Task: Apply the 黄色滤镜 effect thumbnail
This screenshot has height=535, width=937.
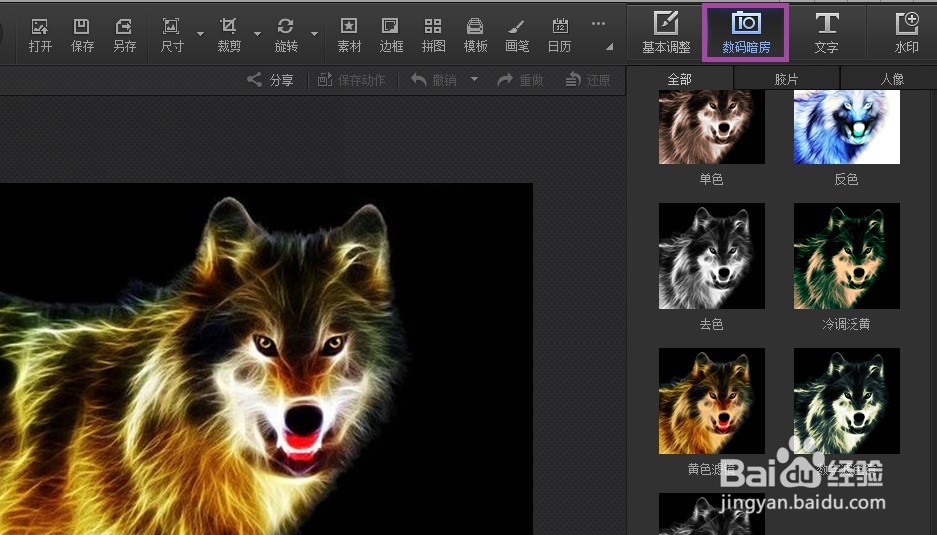Action: point(712,401)
